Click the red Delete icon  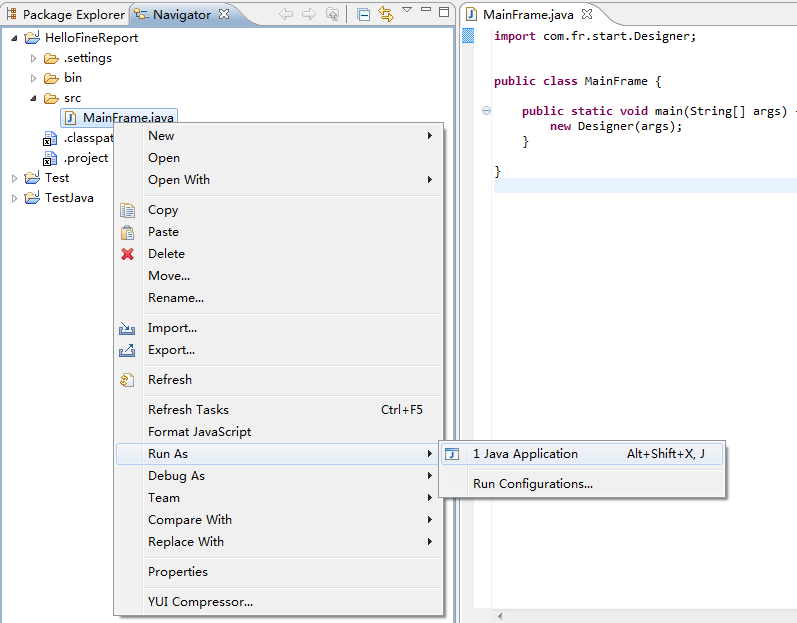coord(127,254)
